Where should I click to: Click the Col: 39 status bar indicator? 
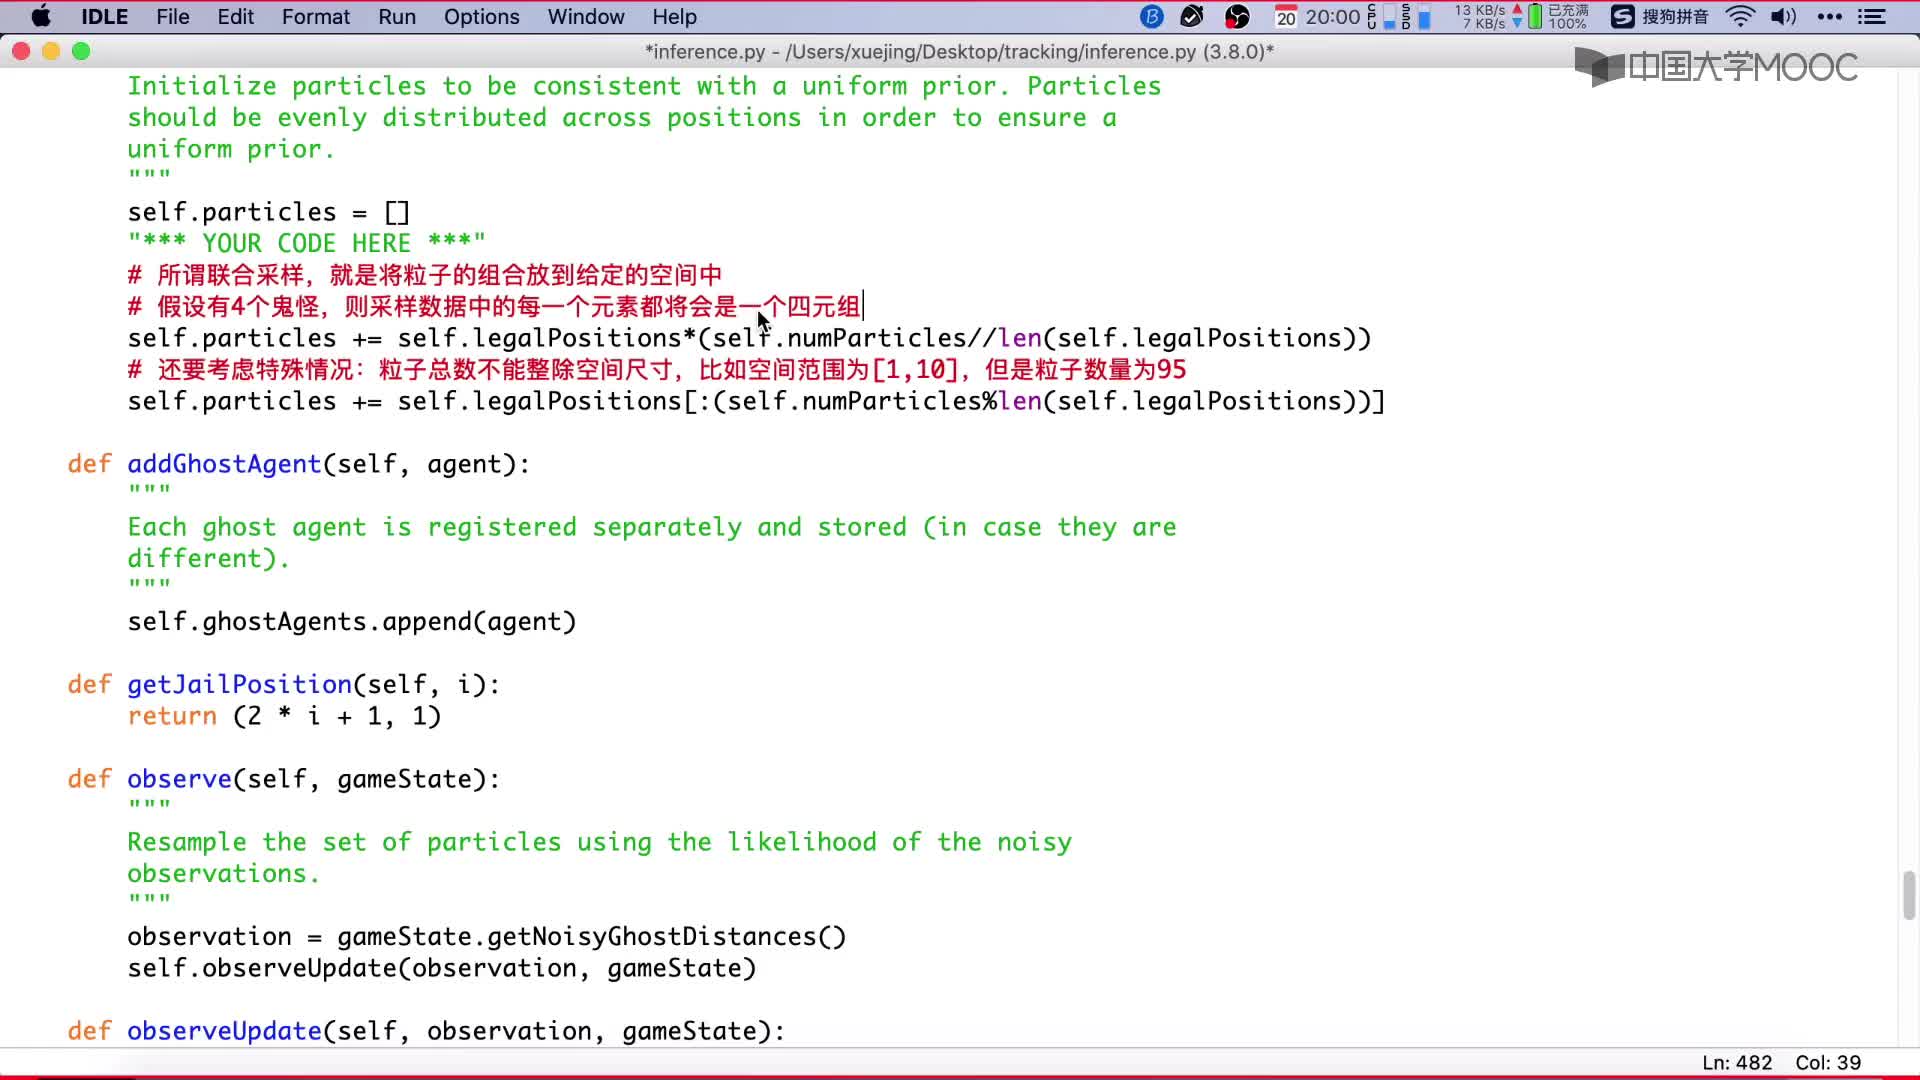pos(1828,1063)
